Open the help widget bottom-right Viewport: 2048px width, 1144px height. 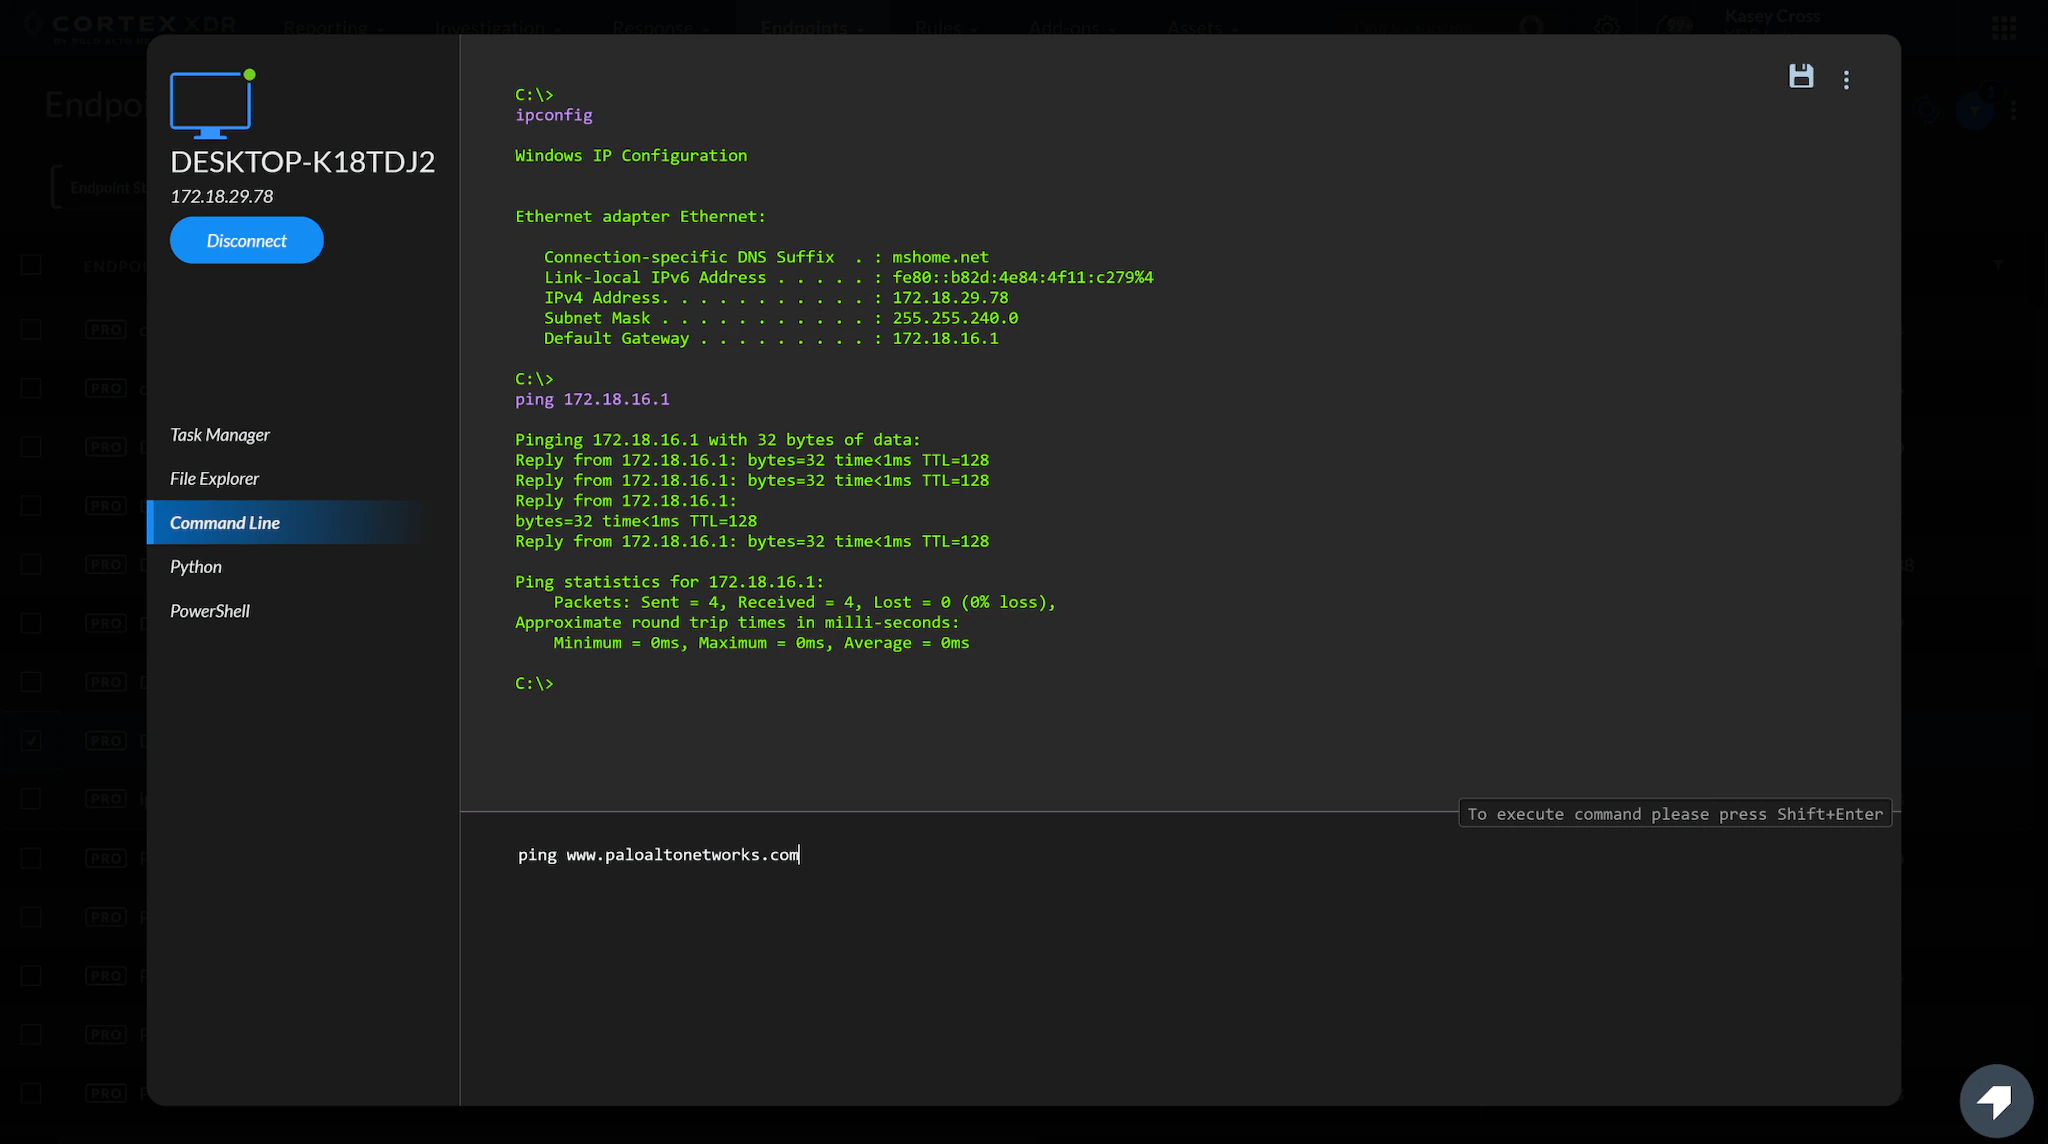pos(1995,1101)
